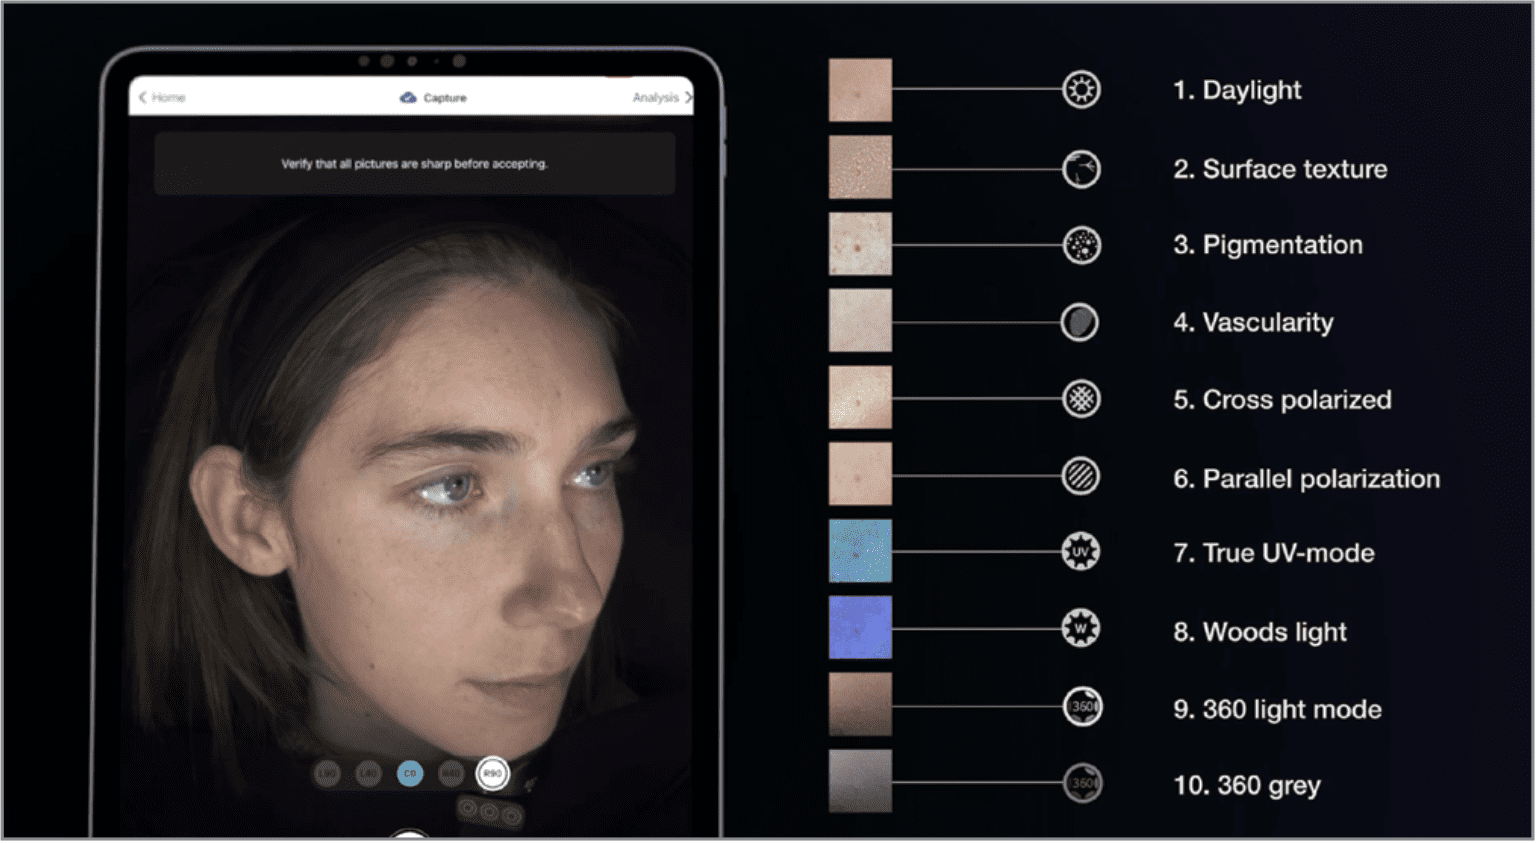
Task: Click the '1. Daylight' label
Action: 1237,91
